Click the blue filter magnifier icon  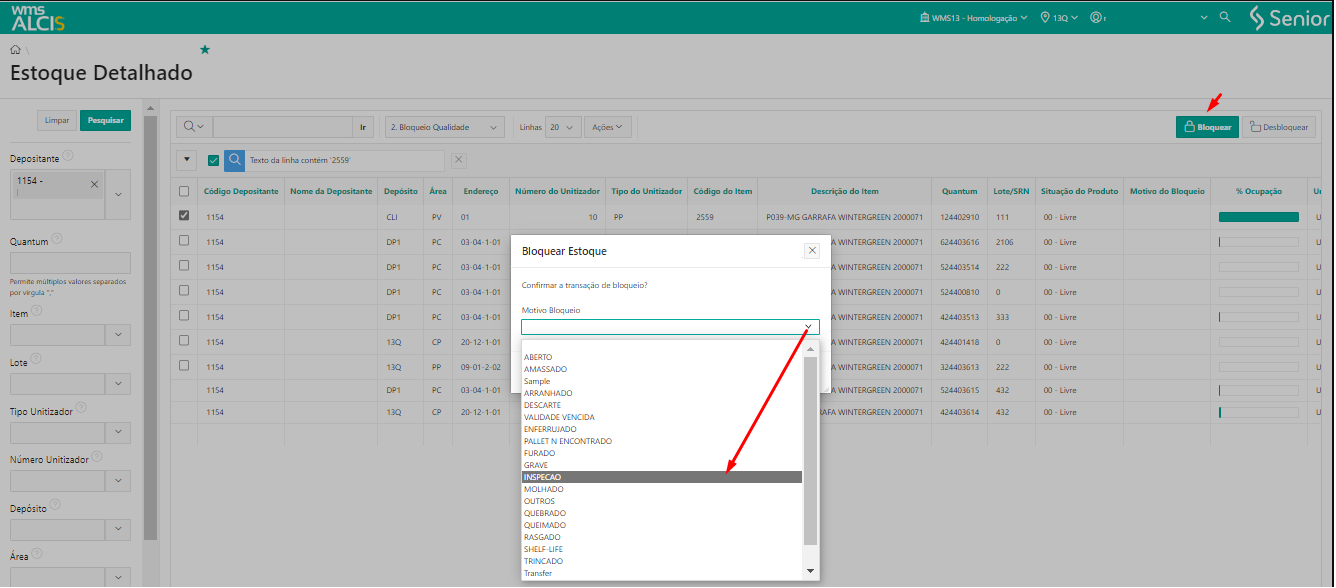[235, 160]
